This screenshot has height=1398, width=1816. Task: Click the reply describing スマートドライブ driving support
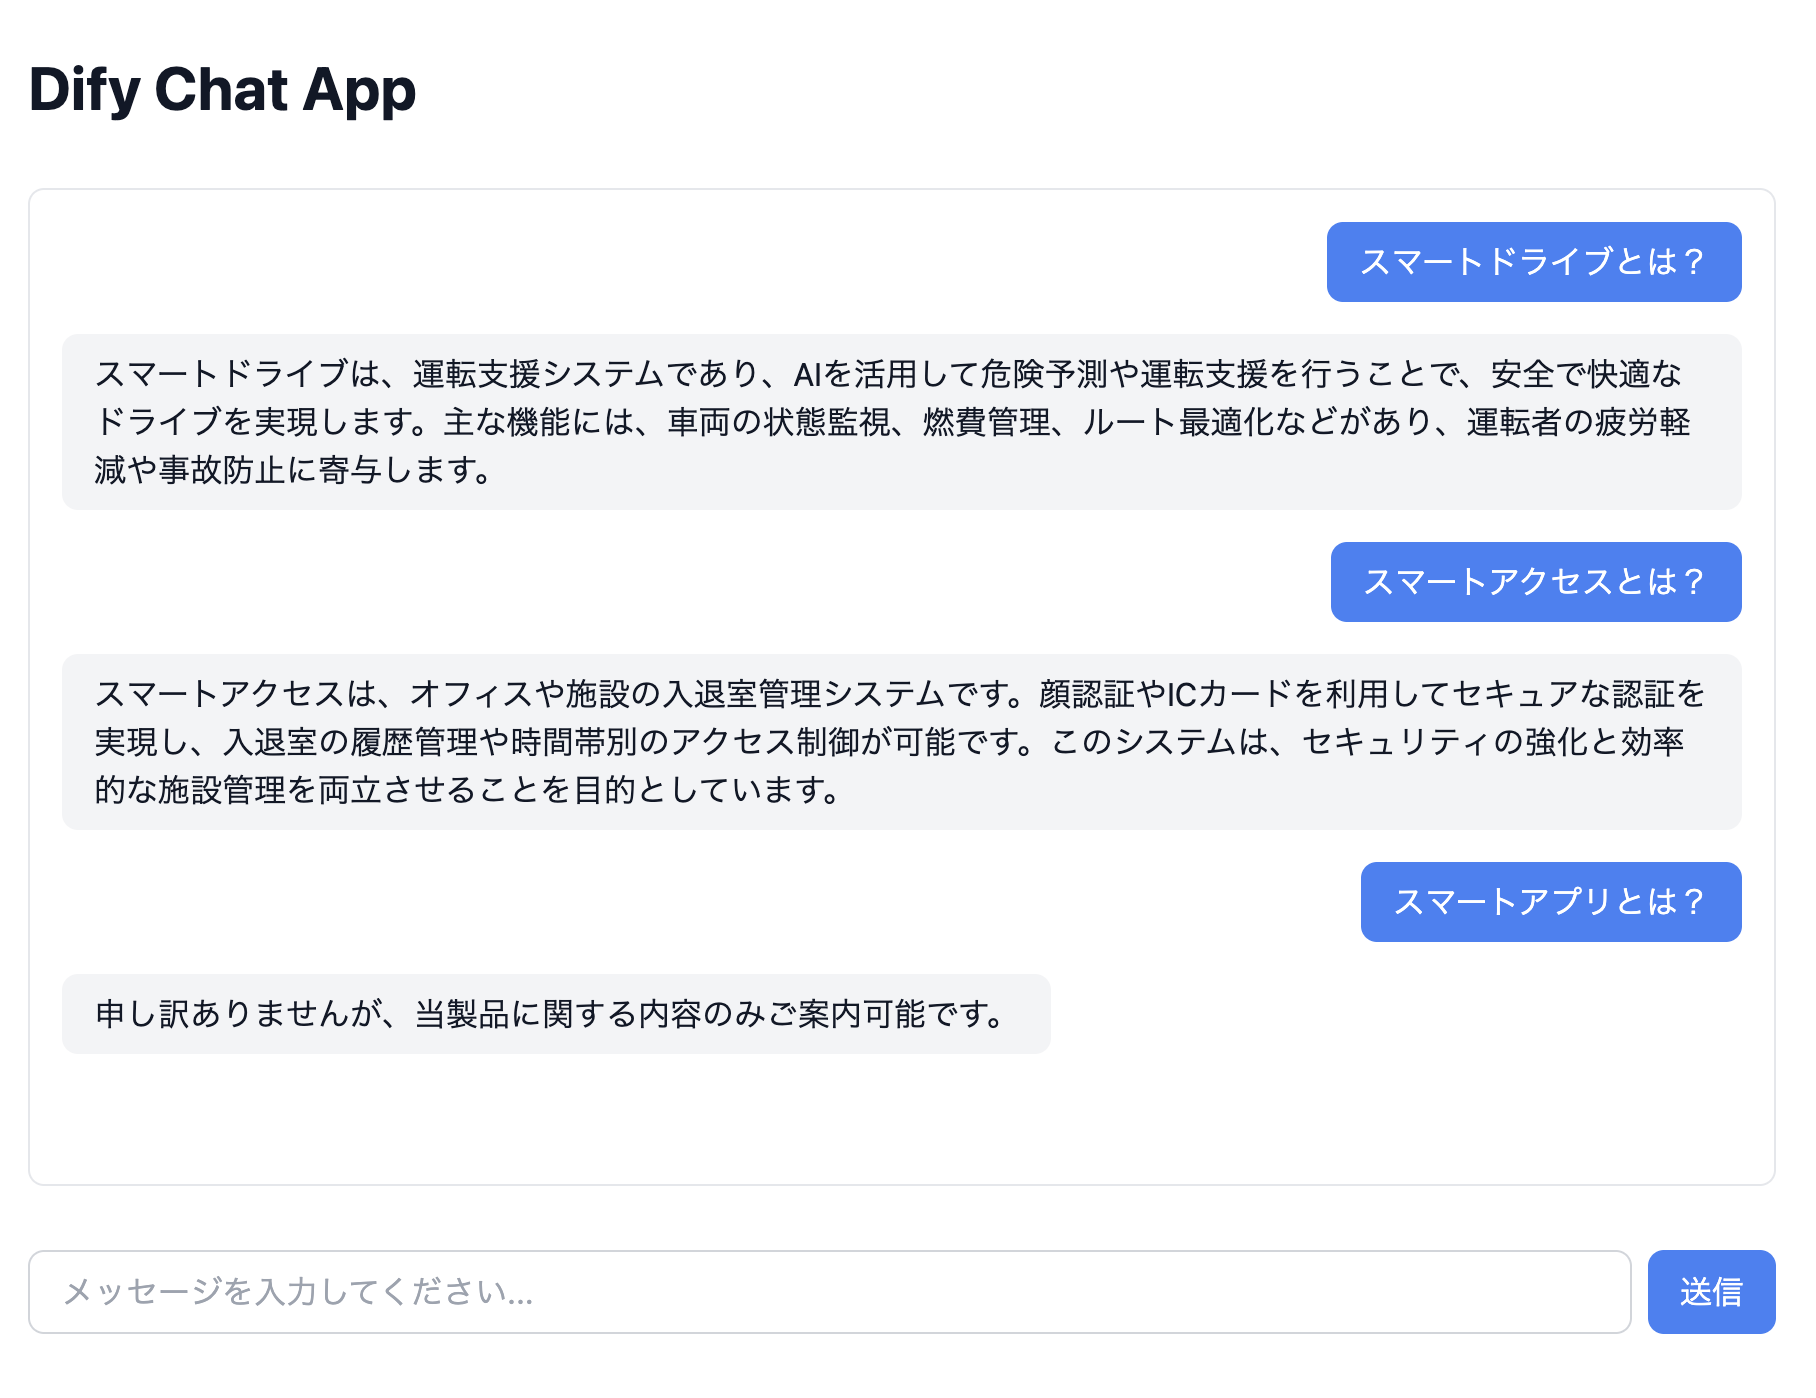(x=902, y=422)
